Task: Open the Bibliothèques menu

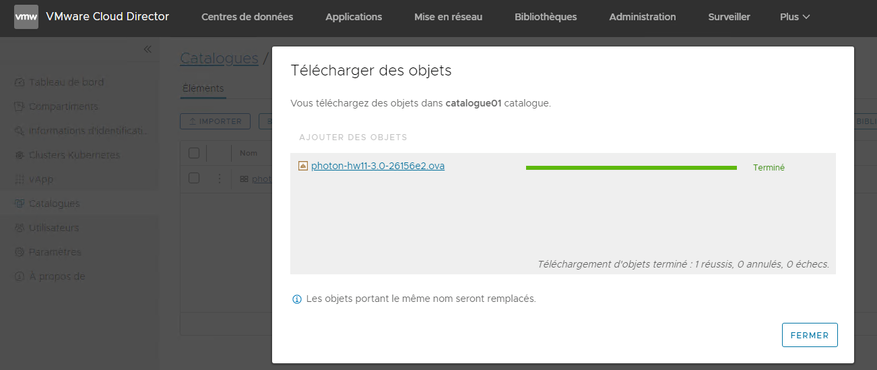Action: coord(545,17)
